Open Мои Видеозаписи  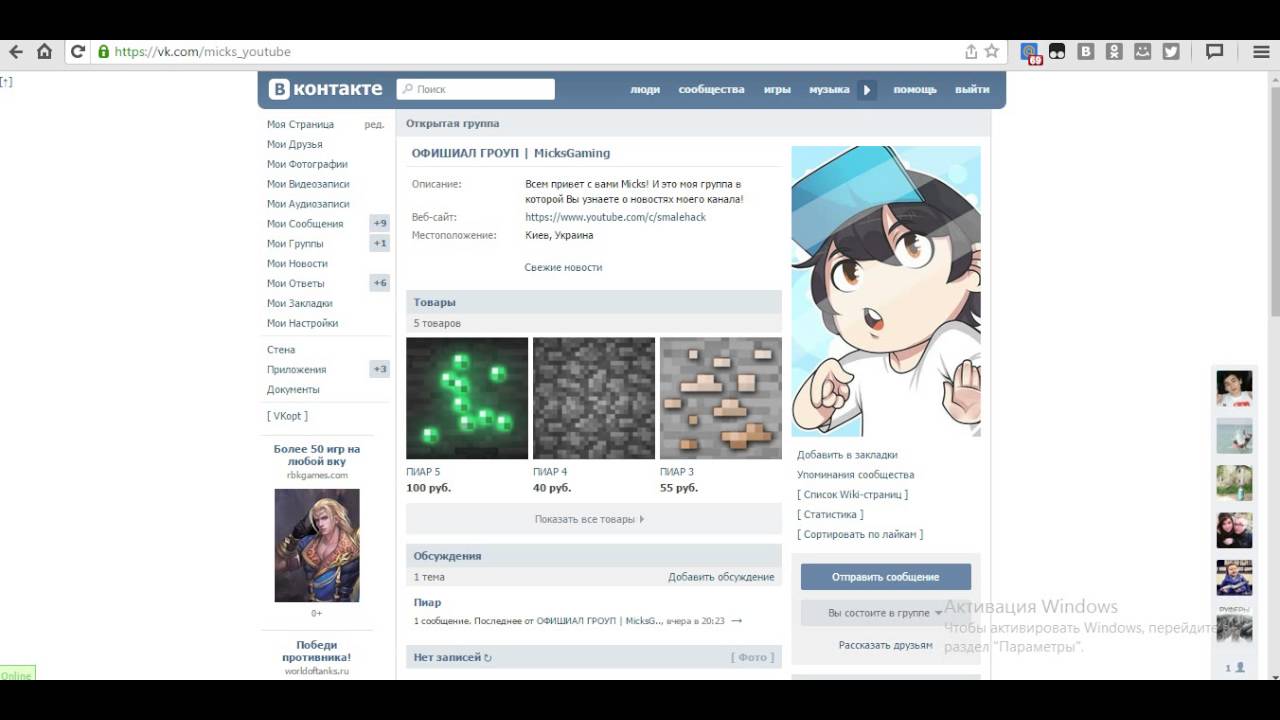pos(308,184)
